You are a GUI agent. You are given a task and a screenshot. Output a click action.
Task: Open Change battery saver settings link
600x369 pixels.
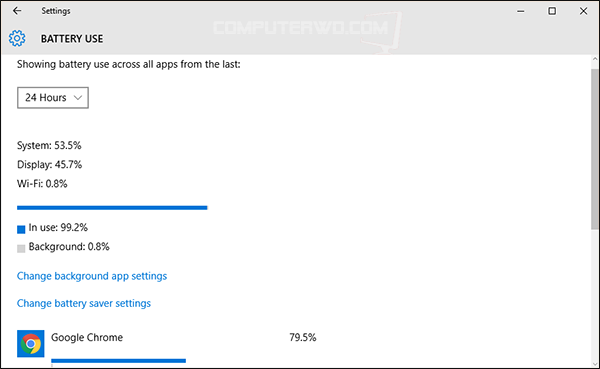[x=84, y=303]
